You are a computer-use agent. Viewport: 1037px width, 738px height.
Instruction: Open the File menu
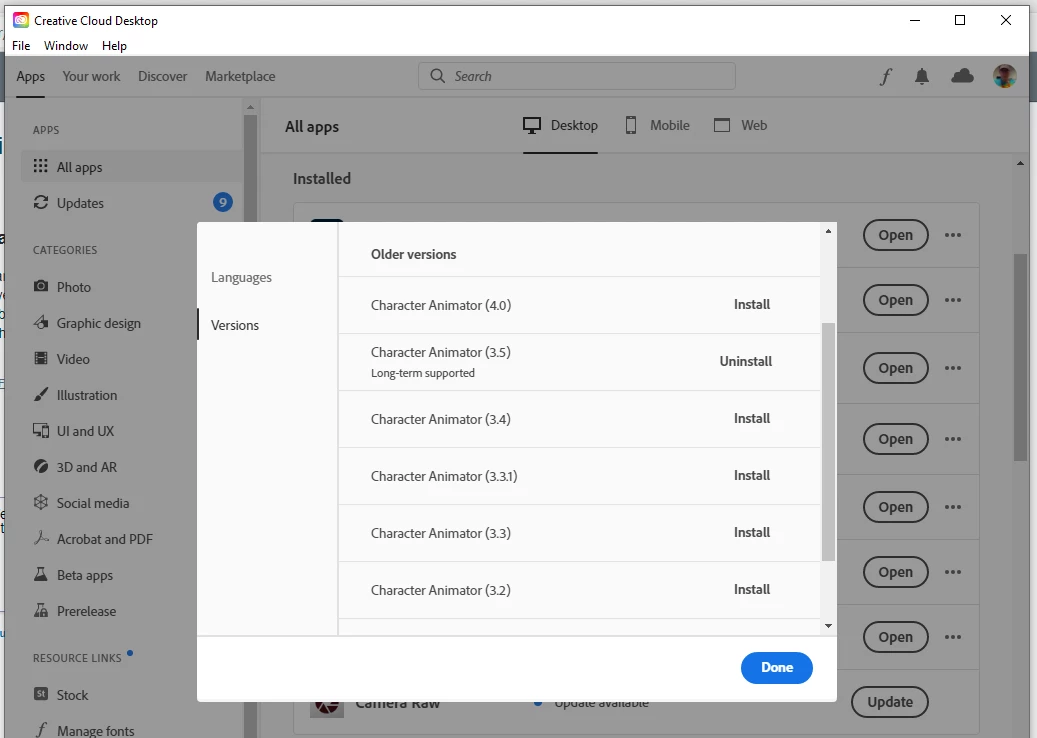tap(21, 46)
